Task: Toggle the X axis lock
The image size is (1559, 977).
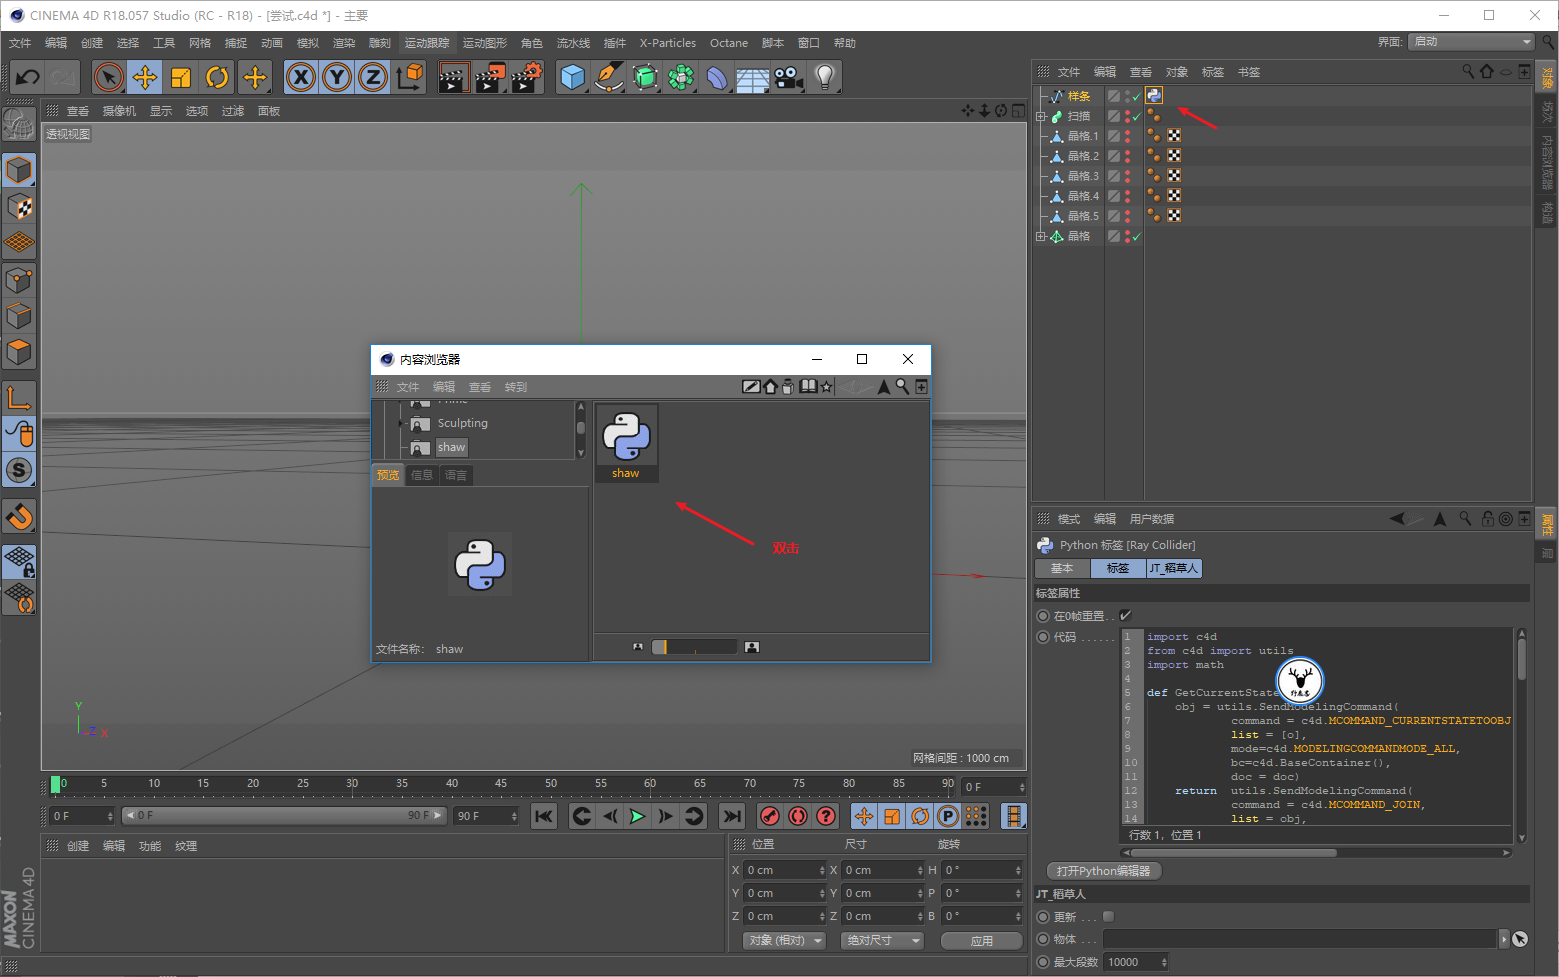Action: (x=301, y=77)
